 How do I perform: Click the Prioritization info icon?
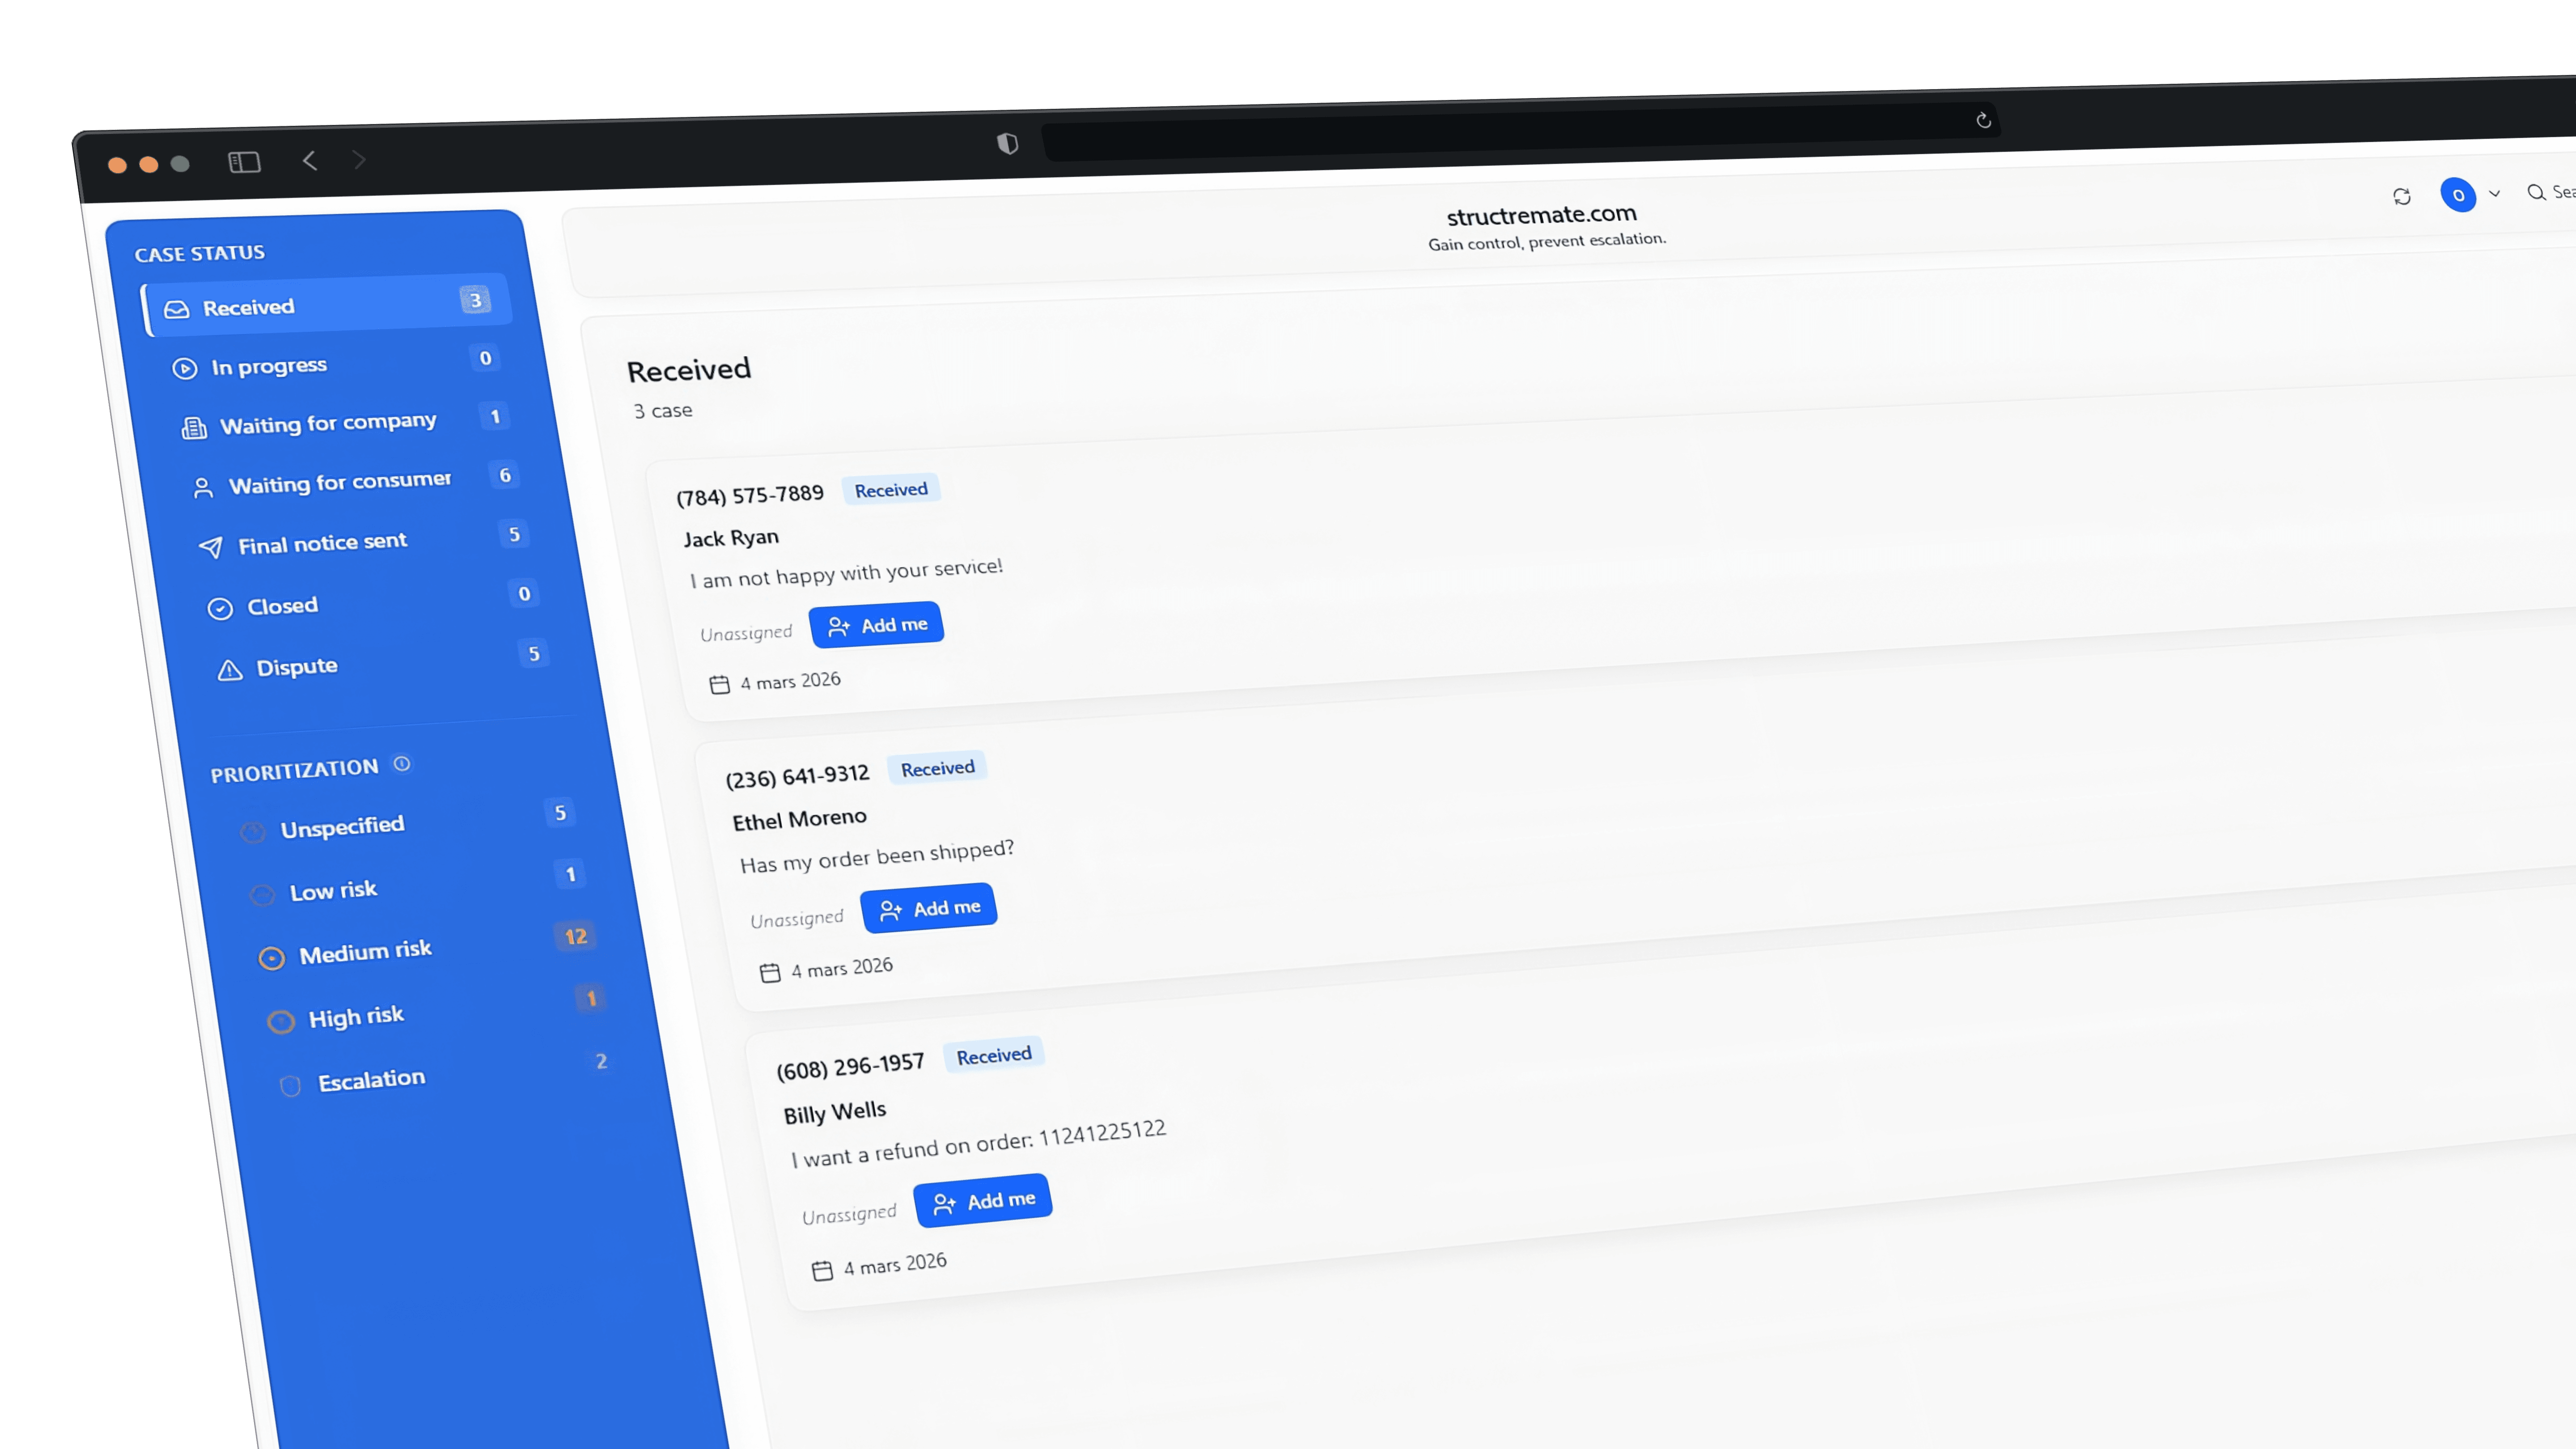(x=402, y=764)
